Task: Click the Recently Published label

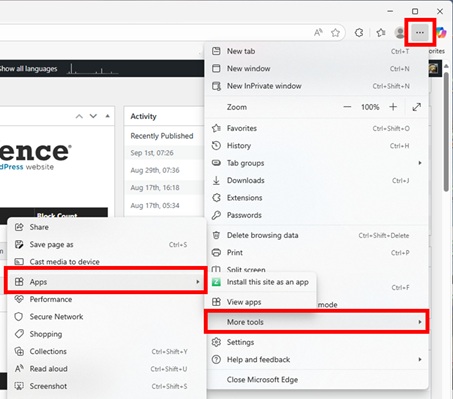Action: pos(162,136)
